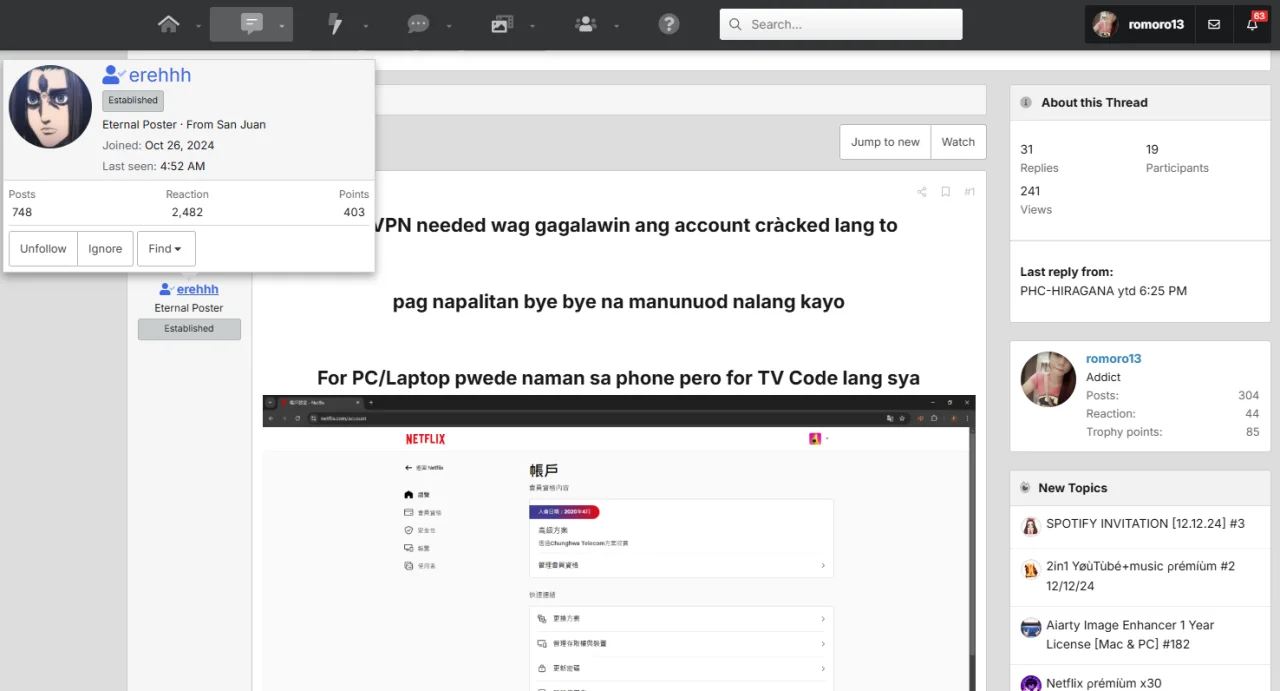
Task: Click the avatar of Aiarty Image Enhancer topic
Action: click(x=1031, y=628)
